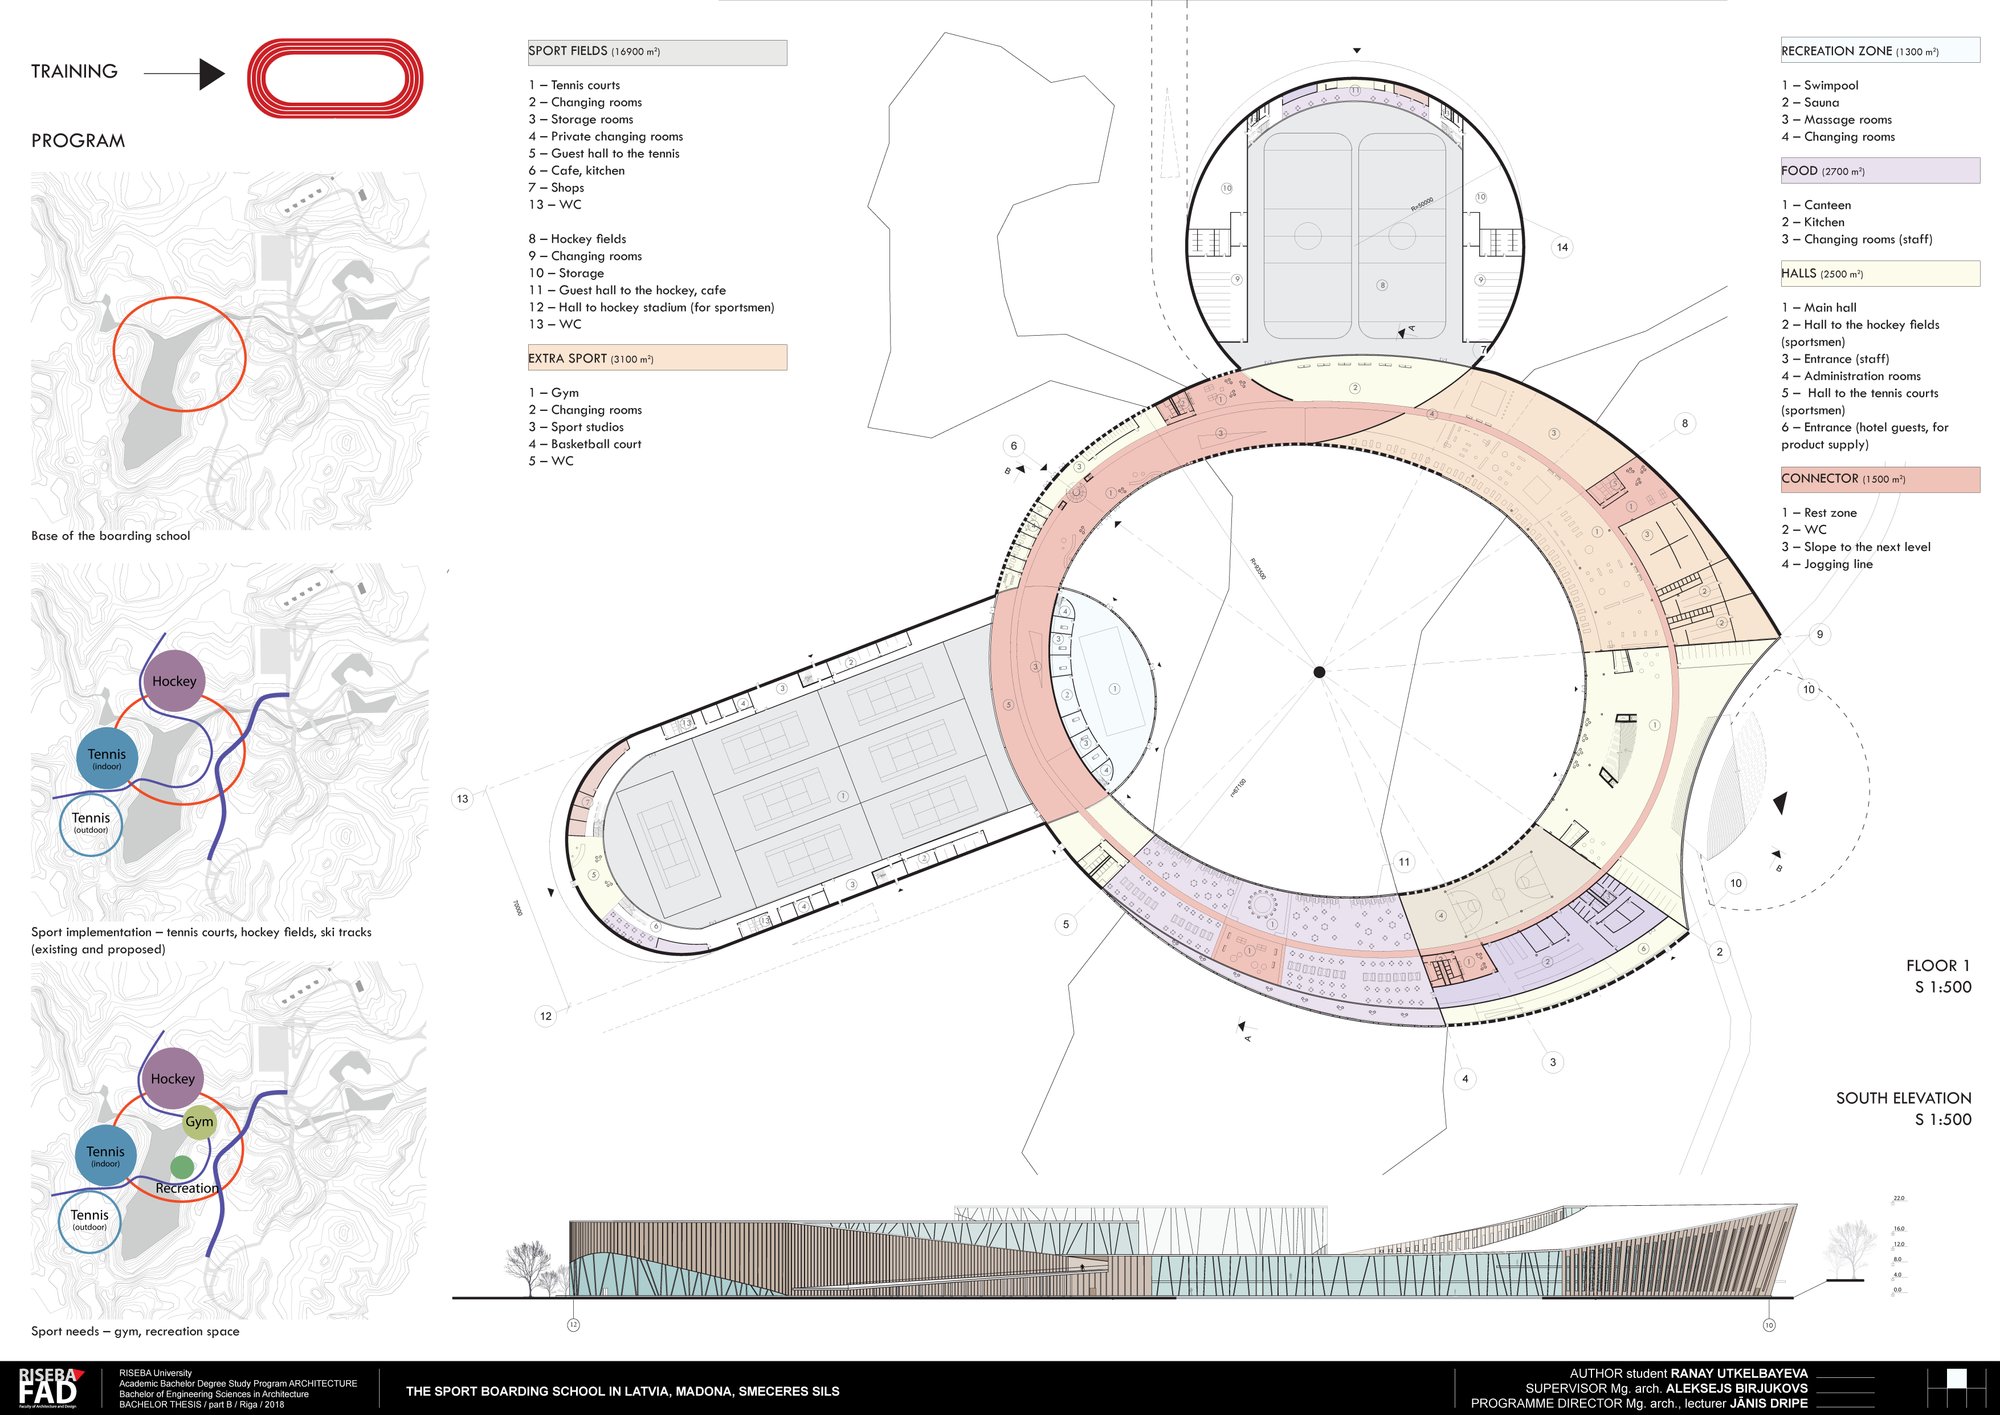2000x1415 pixels.
Task: Click legend entry '1 – Rest zone'
Action: pos(1819,513)
